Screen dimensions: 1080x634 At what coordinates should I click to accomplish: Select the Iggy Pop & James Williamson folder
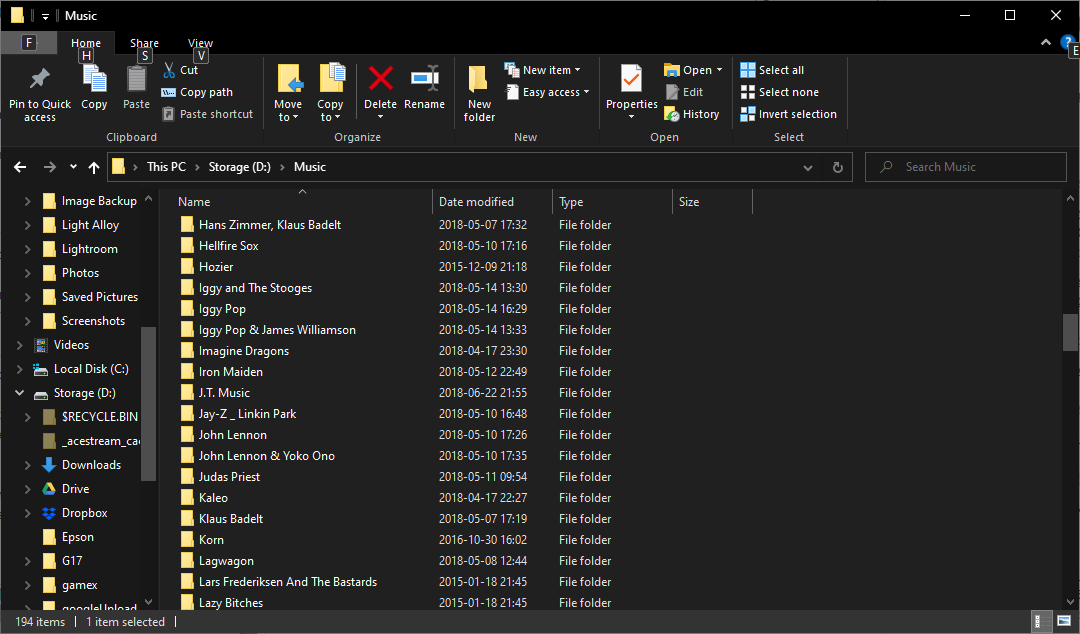[x=277, y=330]
